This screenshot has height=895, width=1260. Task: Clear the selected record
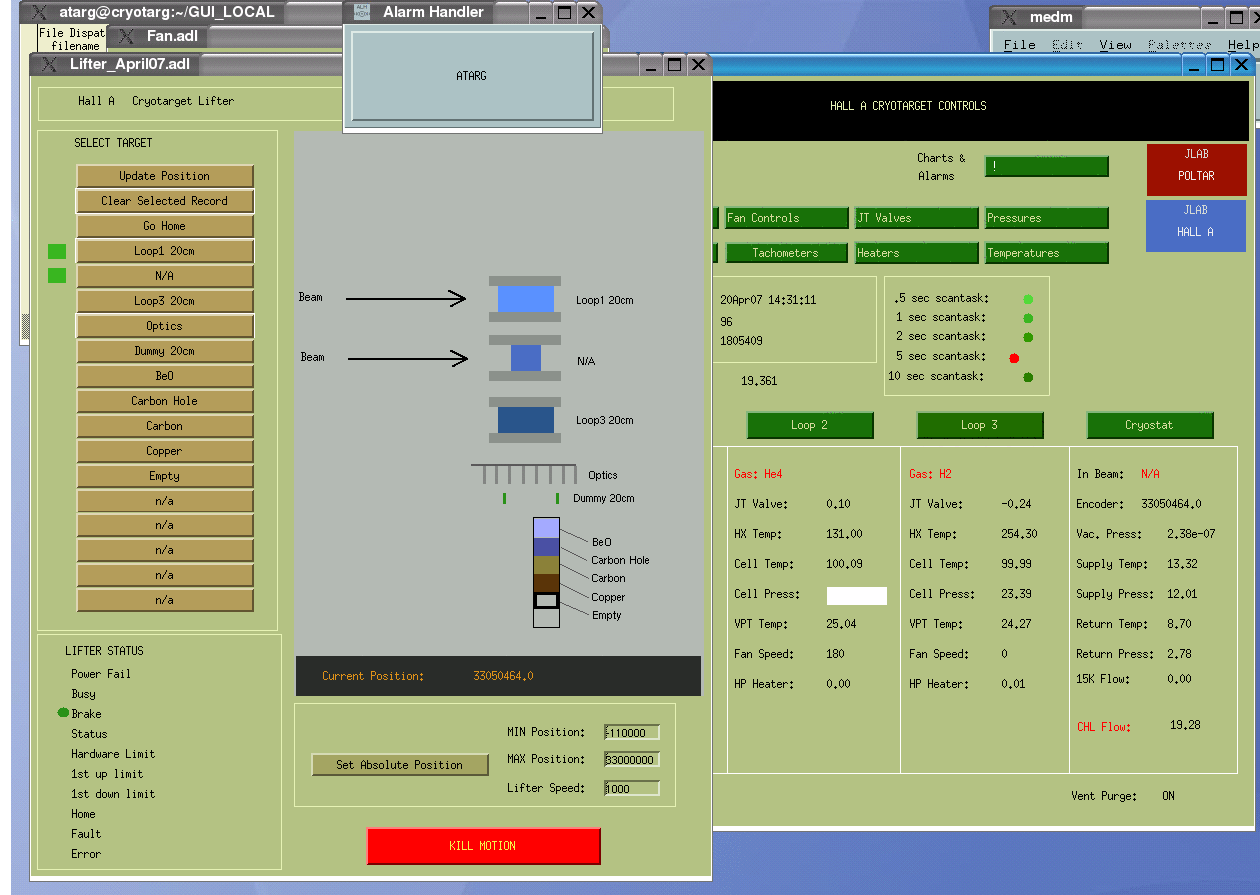[x=165, y=201]
